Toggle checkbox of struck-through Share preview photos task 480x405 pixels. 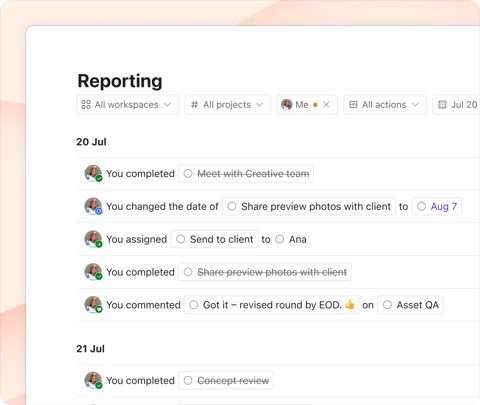click(188, 272)
